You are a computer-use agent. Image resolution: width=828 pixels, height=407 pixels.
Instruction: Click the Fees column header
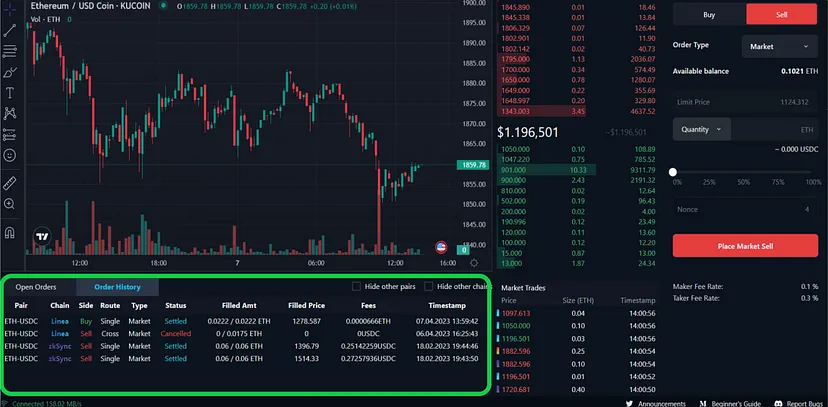coord(368,306)
